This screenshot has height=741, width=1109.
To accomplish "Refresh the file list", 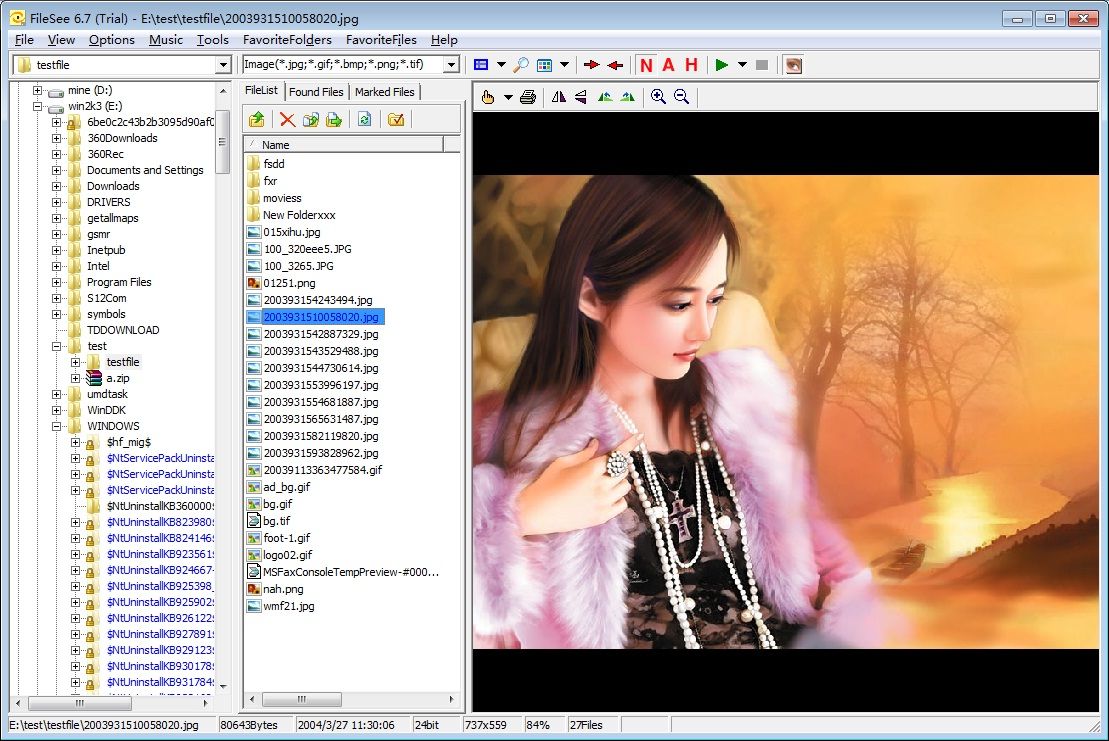I will tap(365, 119).
